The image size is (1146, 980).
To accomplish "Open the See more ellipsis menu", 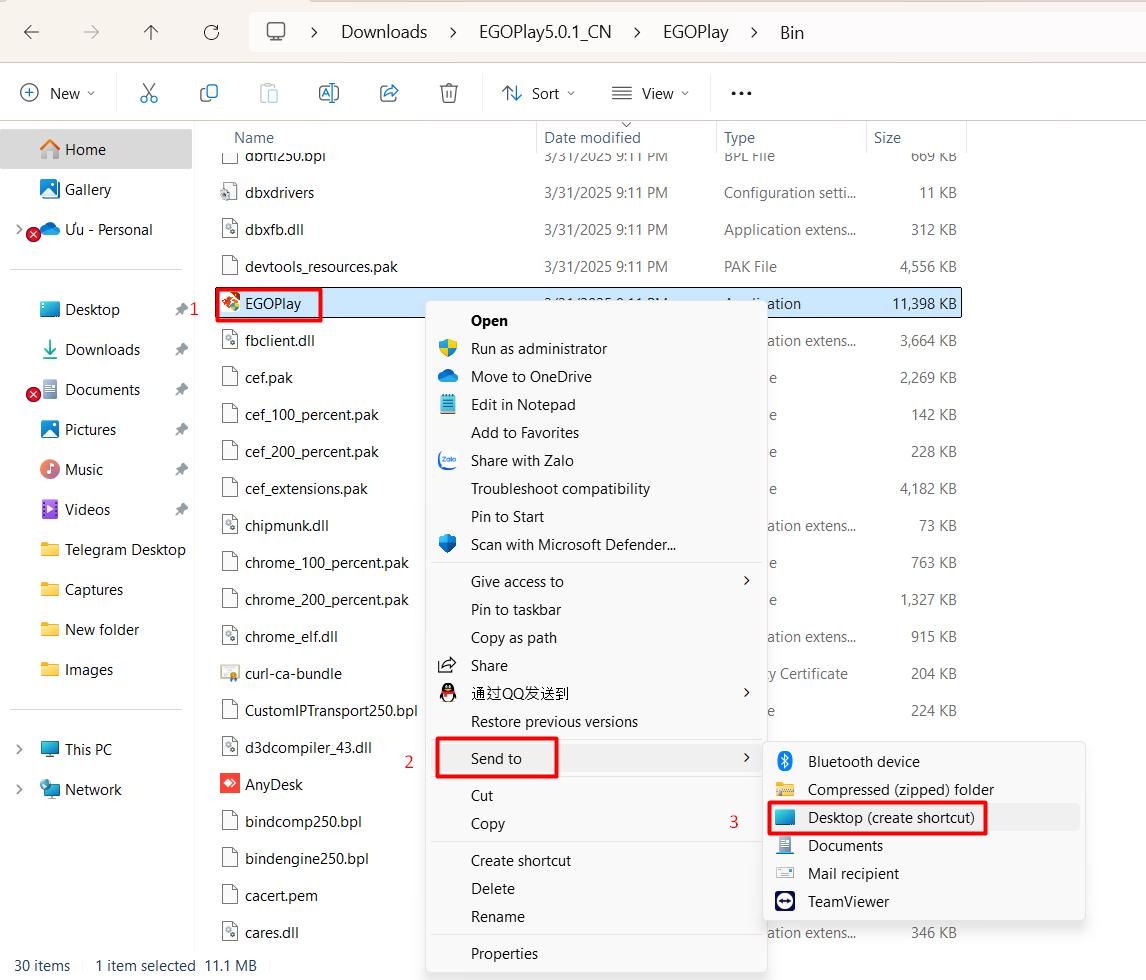I will 741,93.
